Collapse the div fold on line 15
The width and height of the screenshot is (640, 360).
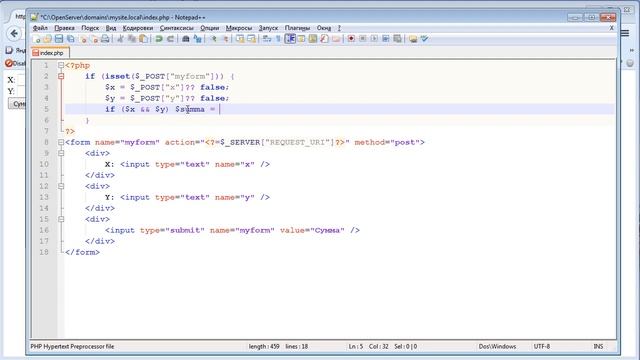tap(61, 219)
